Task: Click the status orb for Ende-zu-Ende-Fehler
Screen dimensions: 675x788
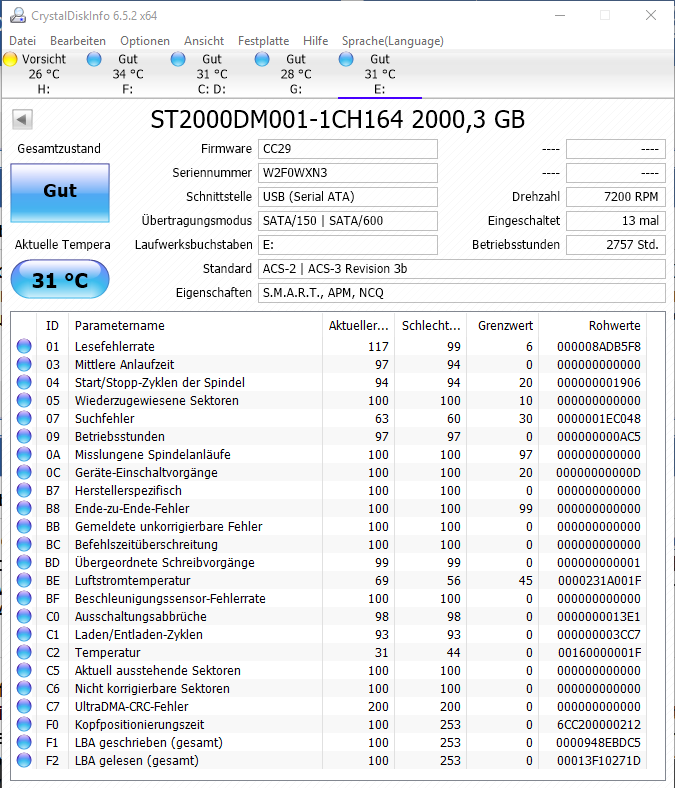Action: click(x=24, y=508)
